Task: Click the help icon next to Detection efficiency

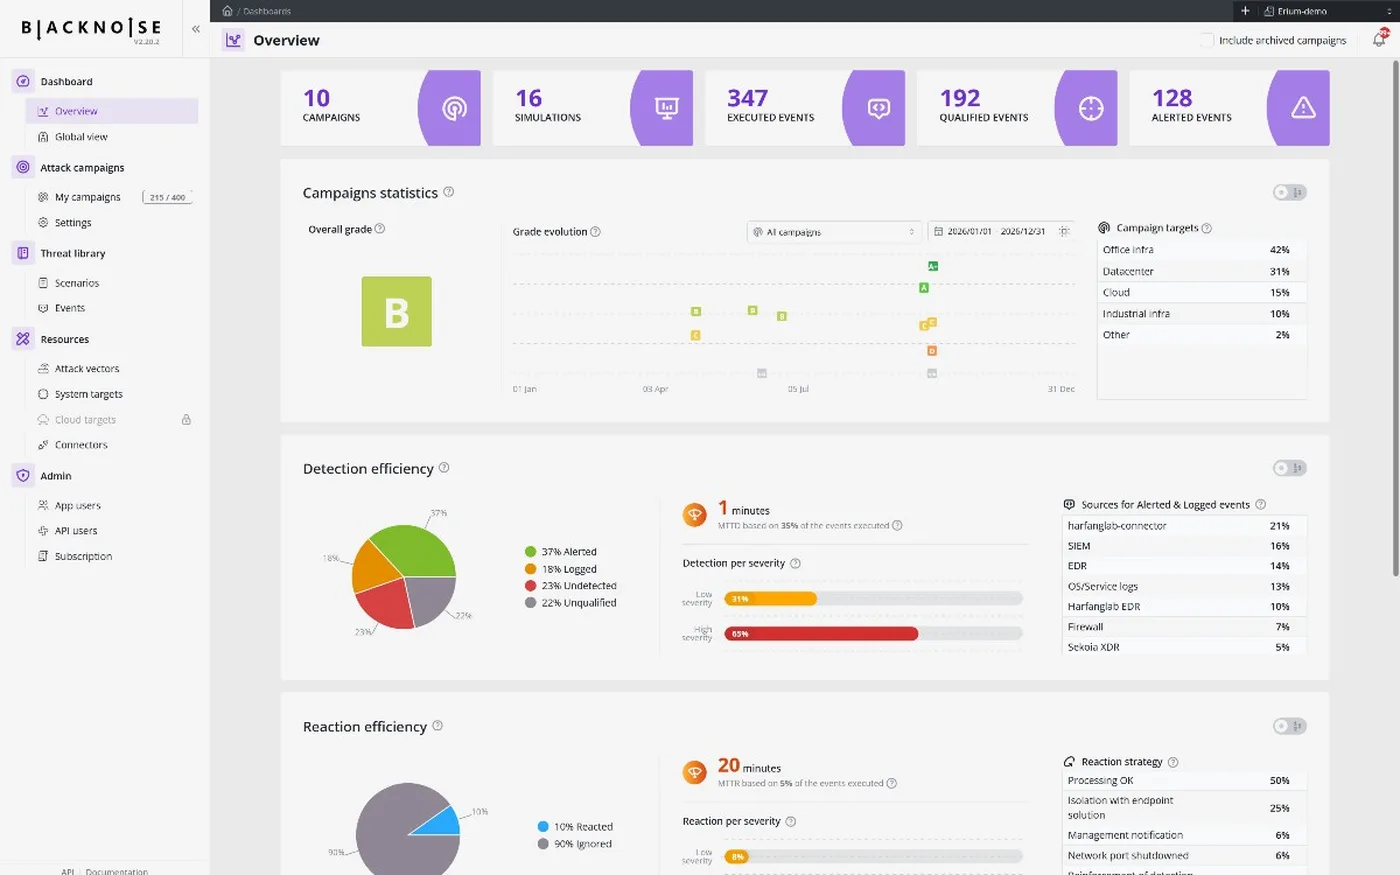Action: 444,468
